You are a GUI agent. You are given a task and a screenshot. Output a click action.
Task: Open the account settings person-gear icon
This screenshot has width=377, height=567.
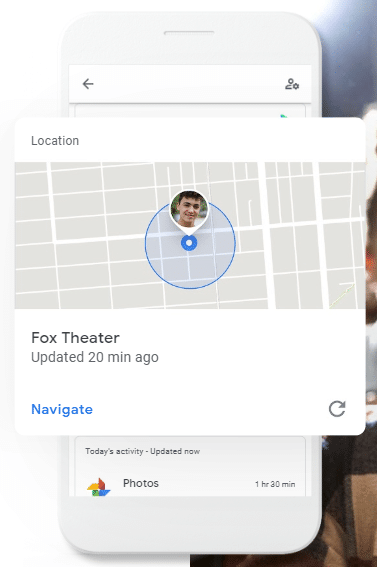[x=292, y=84]
